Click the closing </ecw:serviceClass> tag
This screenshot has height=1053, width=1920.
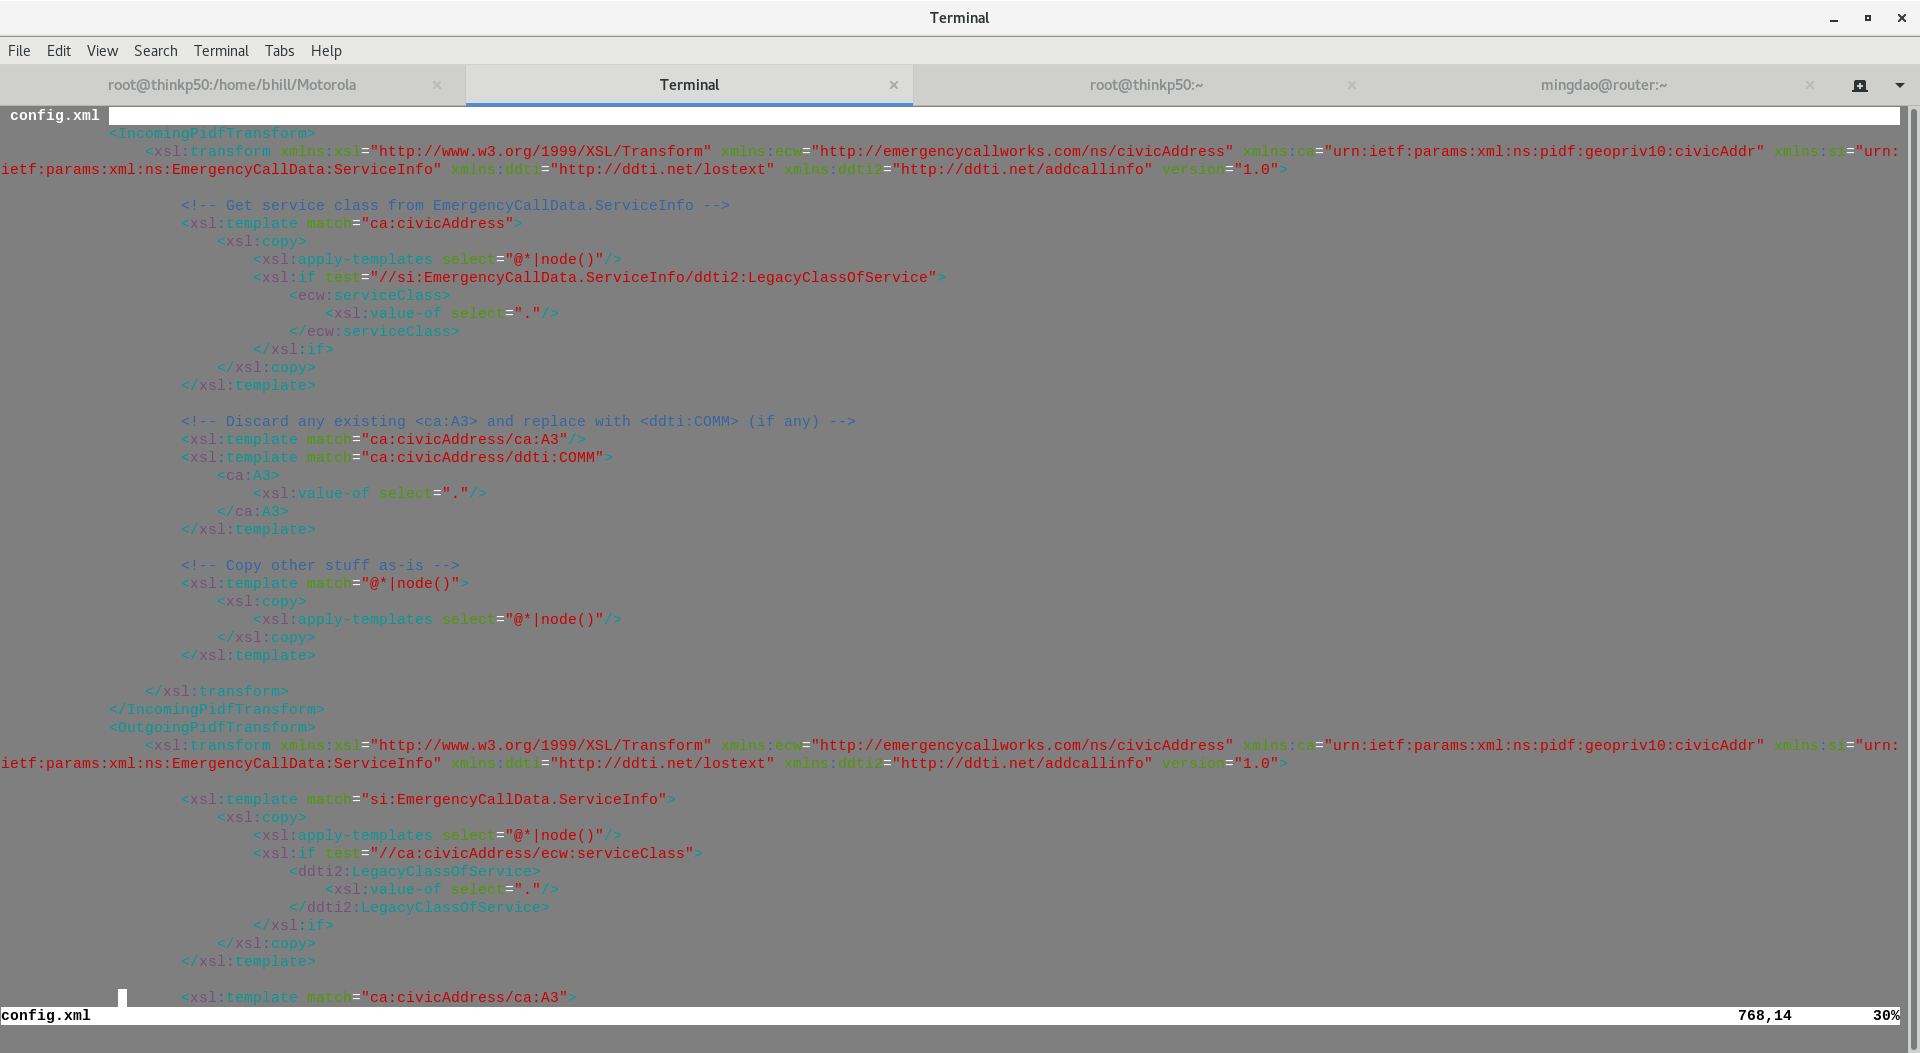tap(374, 332)
